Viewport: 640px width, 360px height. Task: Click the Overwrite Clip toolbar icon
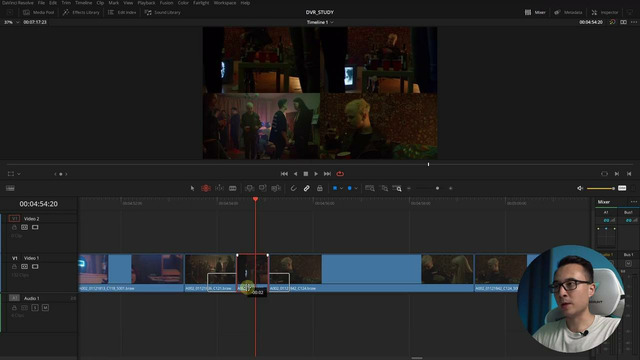(x=262, y=188)
